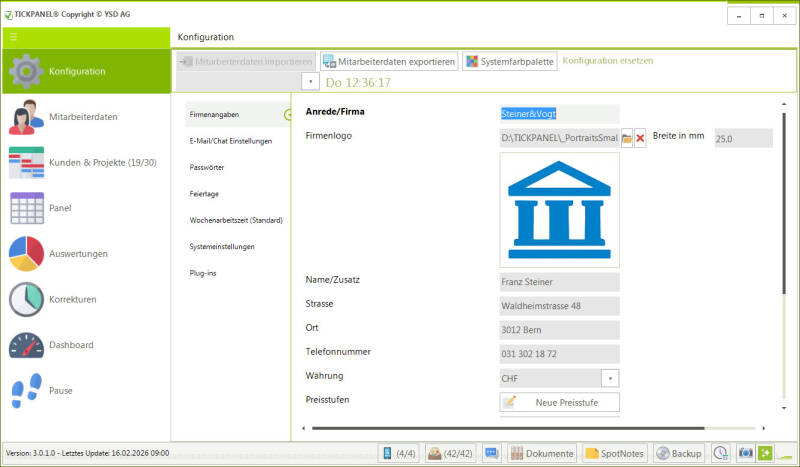Toggle the hamburger menu in green header

[x=13, y=37]
